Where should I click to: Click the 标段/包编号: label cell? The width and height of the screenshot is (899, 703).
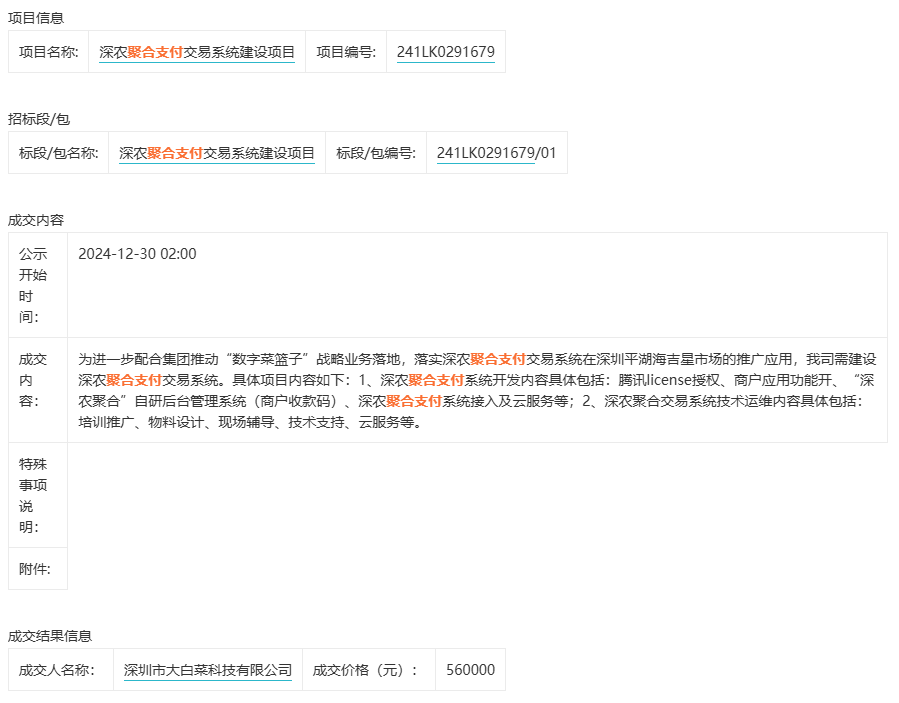coord(376,153)
